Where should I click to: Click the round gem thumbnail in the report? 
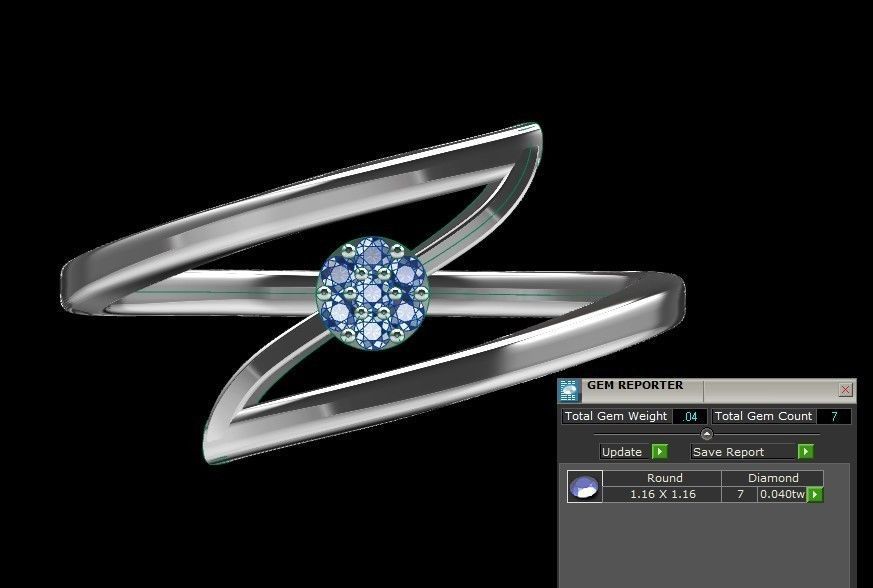point(585,487)
